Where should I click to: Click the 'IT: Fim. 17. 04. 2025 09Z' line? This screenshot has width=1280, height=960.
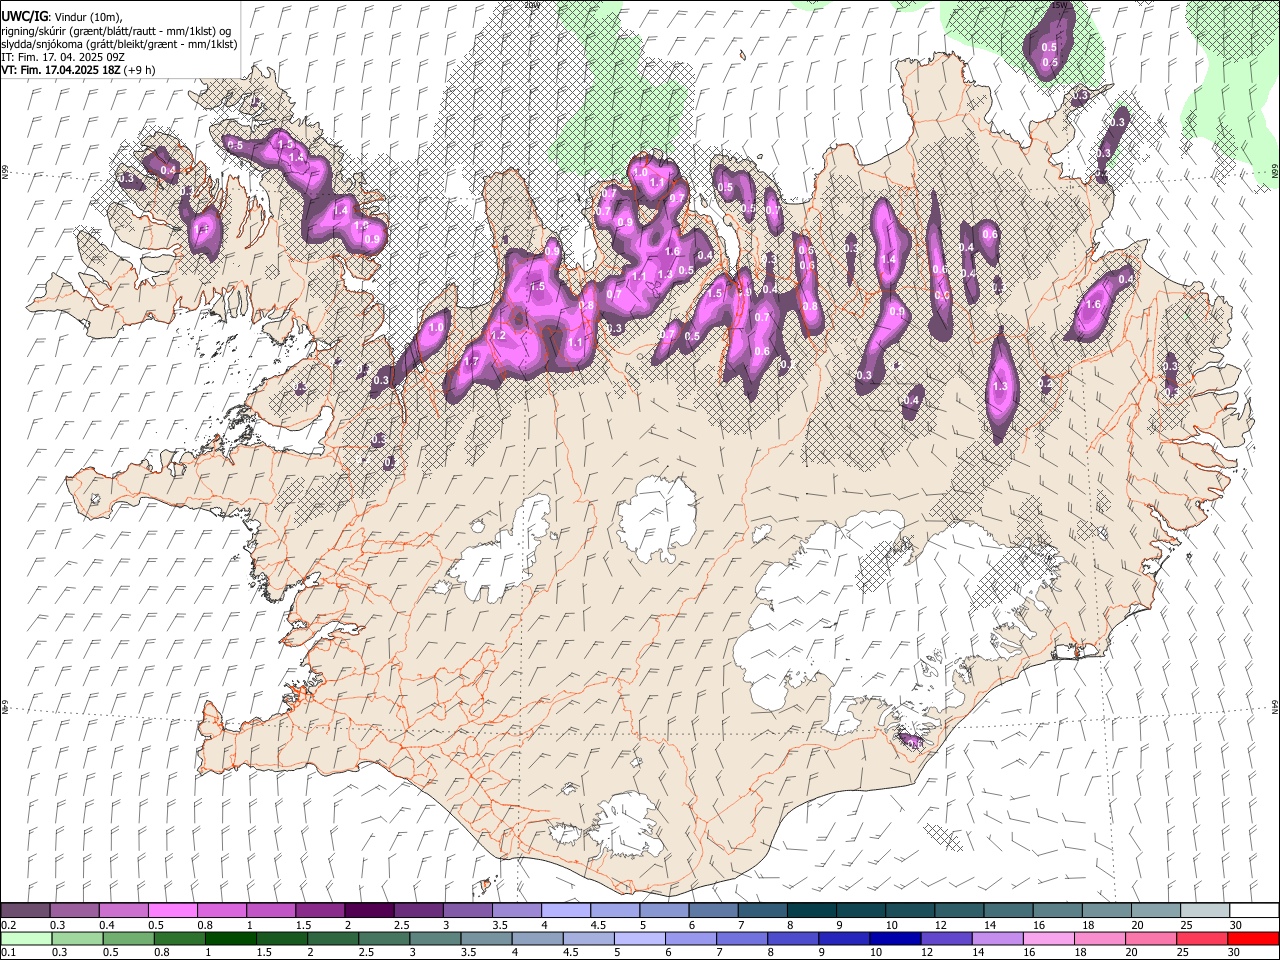[63, 57]
